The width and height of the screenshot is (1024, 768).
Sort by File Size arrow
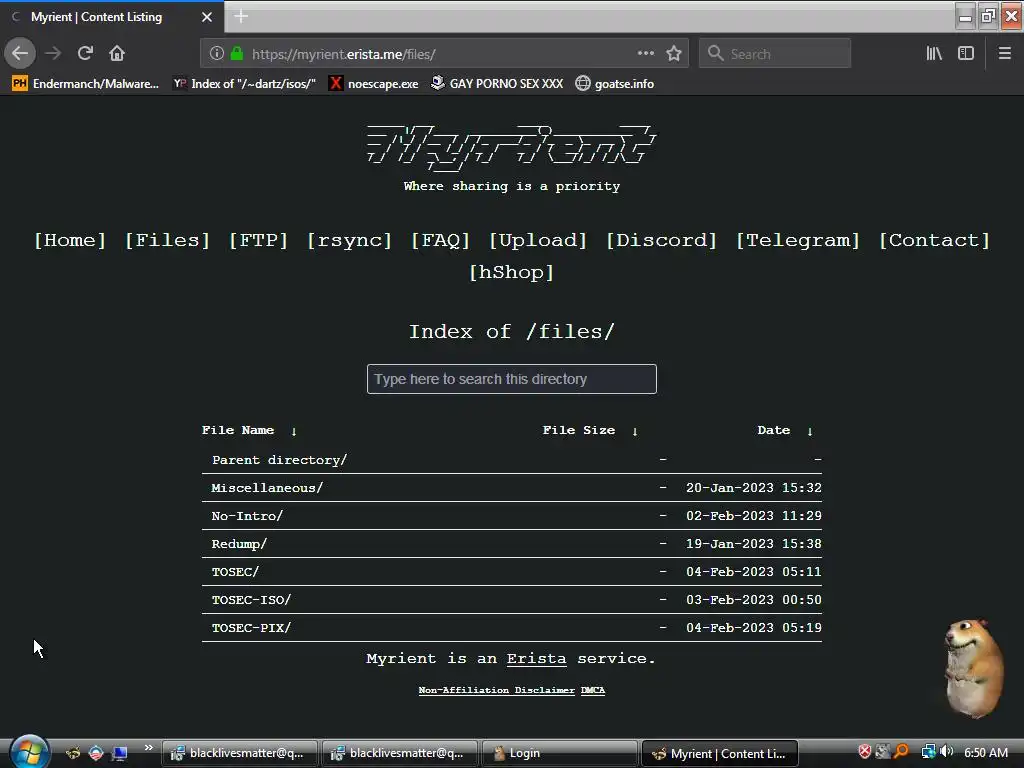(635, 431)
